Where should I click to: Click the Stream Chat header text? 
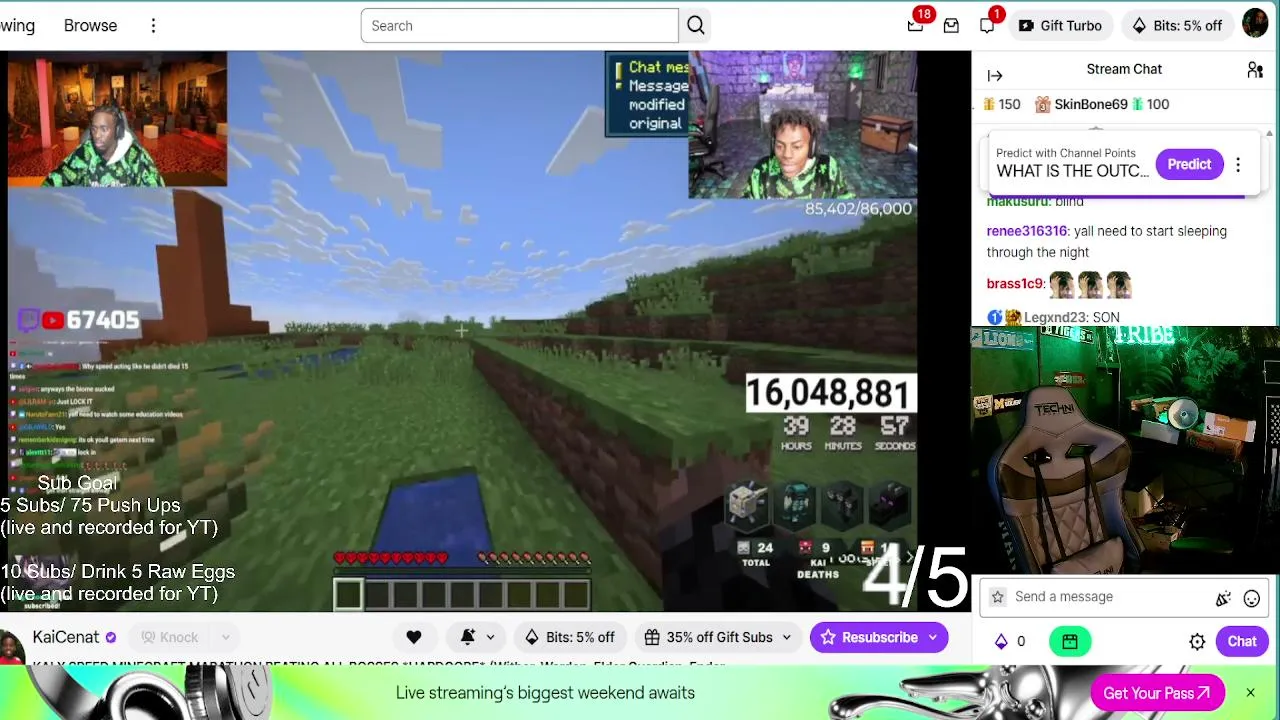[x=1124, y=70]
